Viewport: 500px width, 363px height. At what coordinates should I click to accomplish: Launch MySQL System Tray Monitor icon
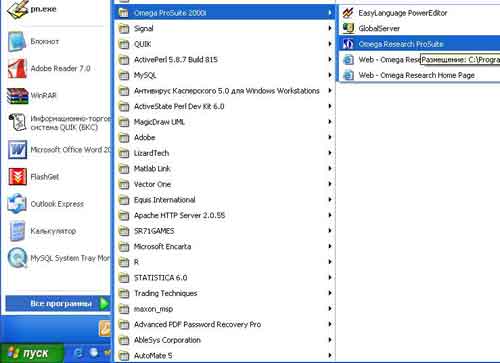(x=17, y=258)
